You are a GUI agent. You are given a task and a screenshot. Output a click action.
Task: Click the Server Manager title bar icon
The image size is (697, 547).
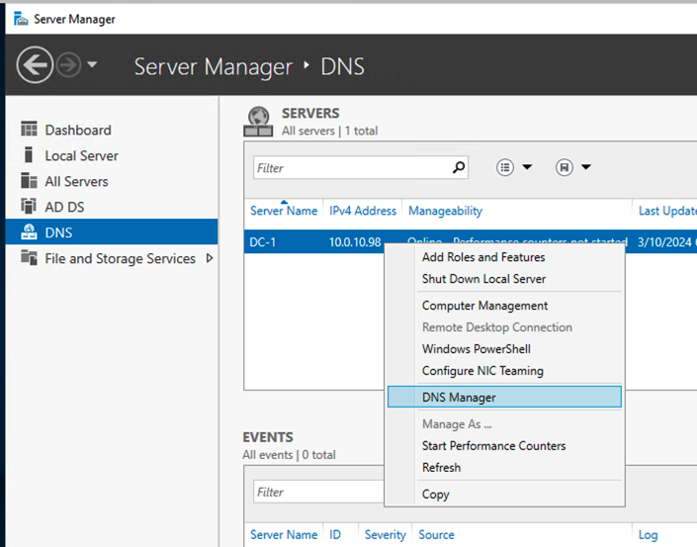[20, 19]
